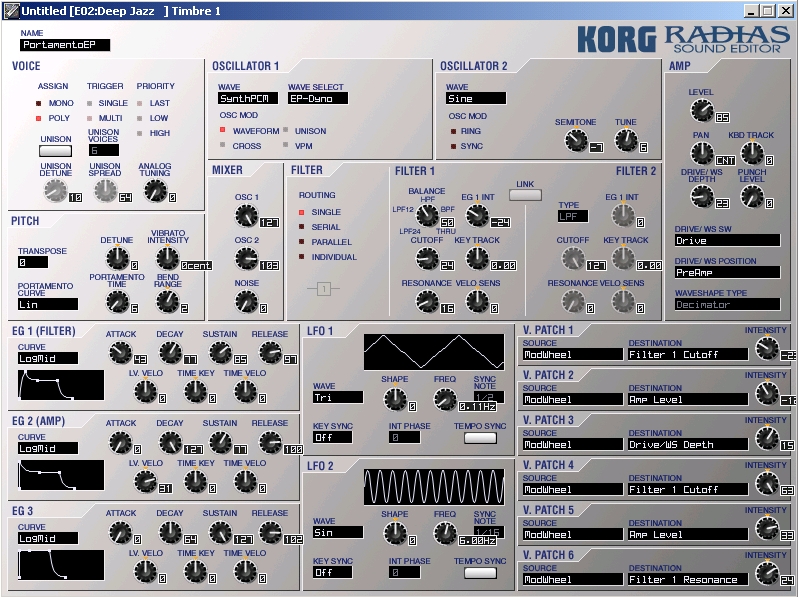
Task: Select LAST priority option
Action: 139,103
